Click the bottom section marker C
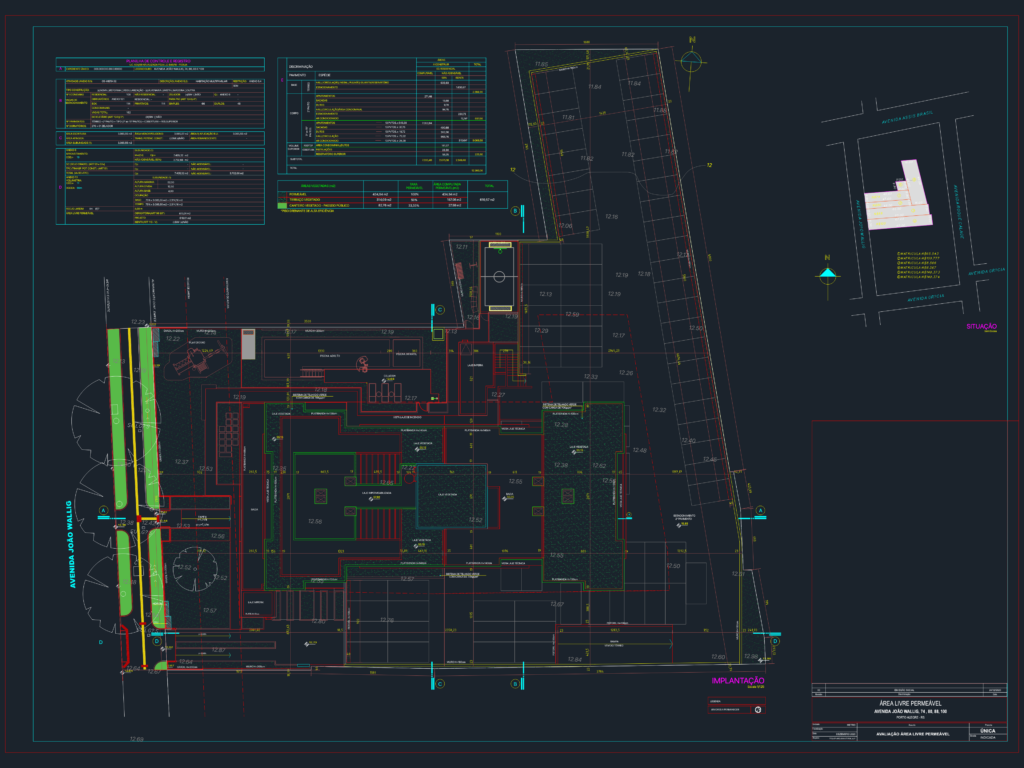The height and width of the screenshot is (768, 1024). 440,684
